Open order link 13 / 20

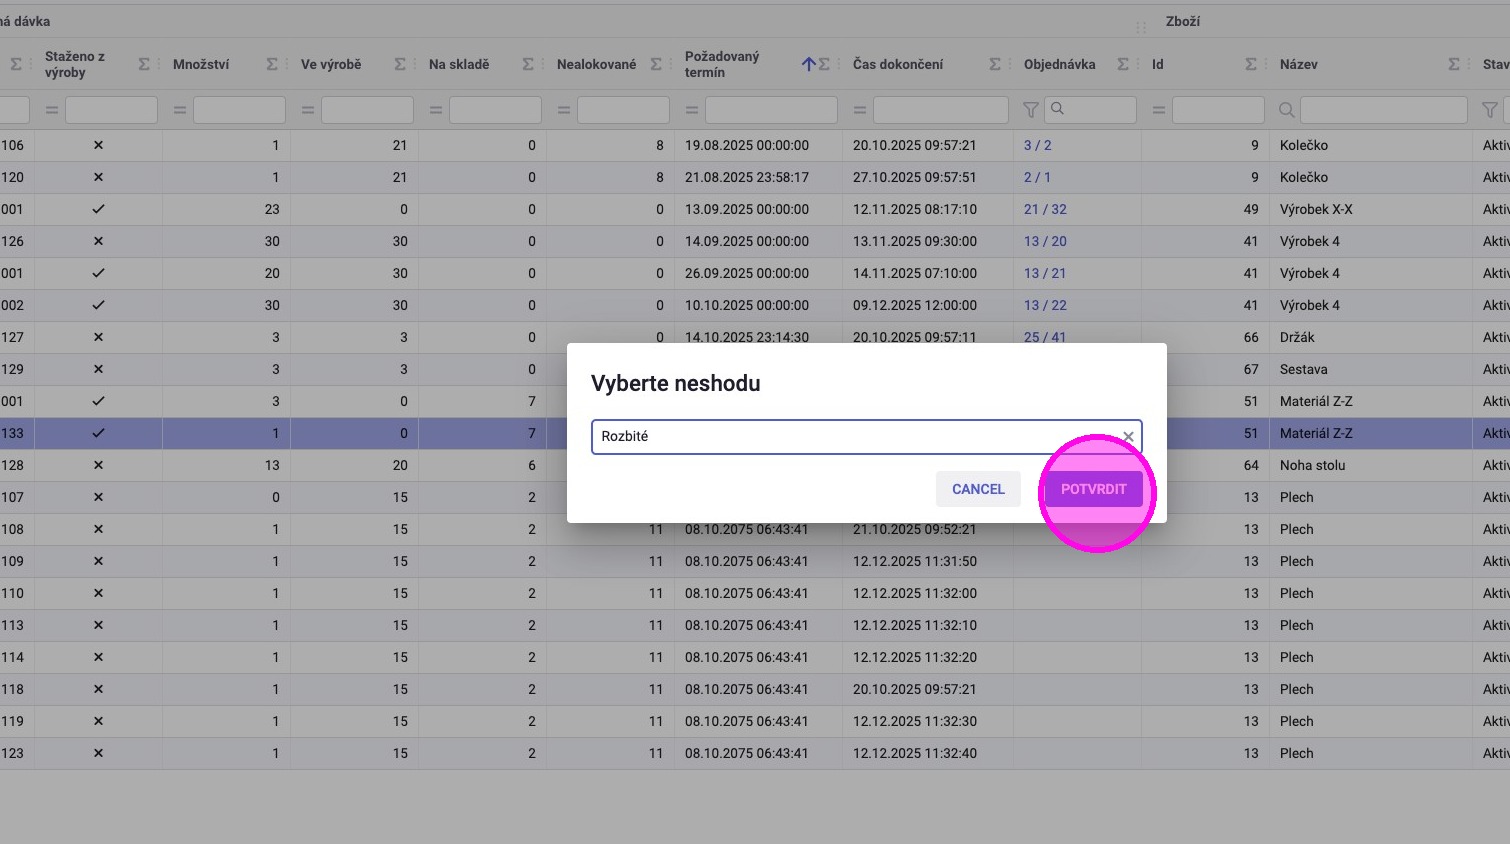(x=1045, y=241)
